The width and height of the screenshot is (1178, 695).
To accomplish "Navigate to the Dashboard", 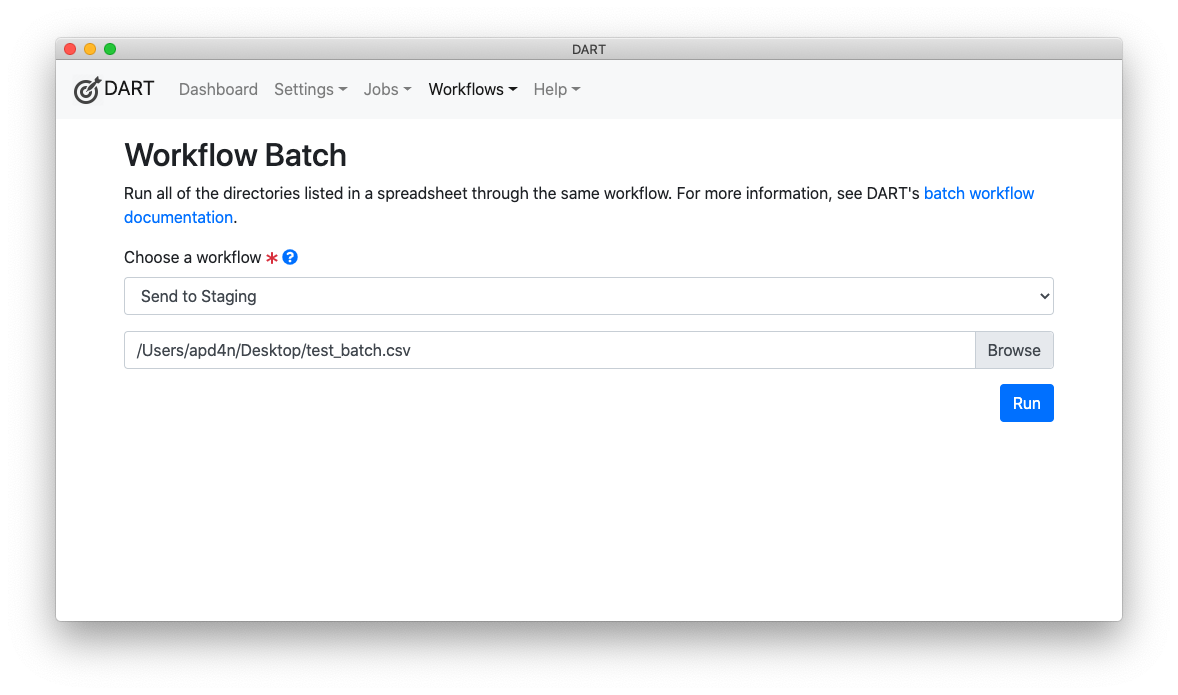I will click(218, 89).
